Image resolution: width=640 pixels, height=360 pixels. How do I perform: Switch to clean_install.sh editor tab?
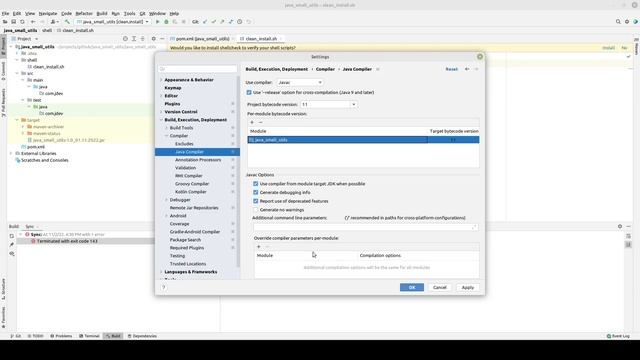point(261,39)
